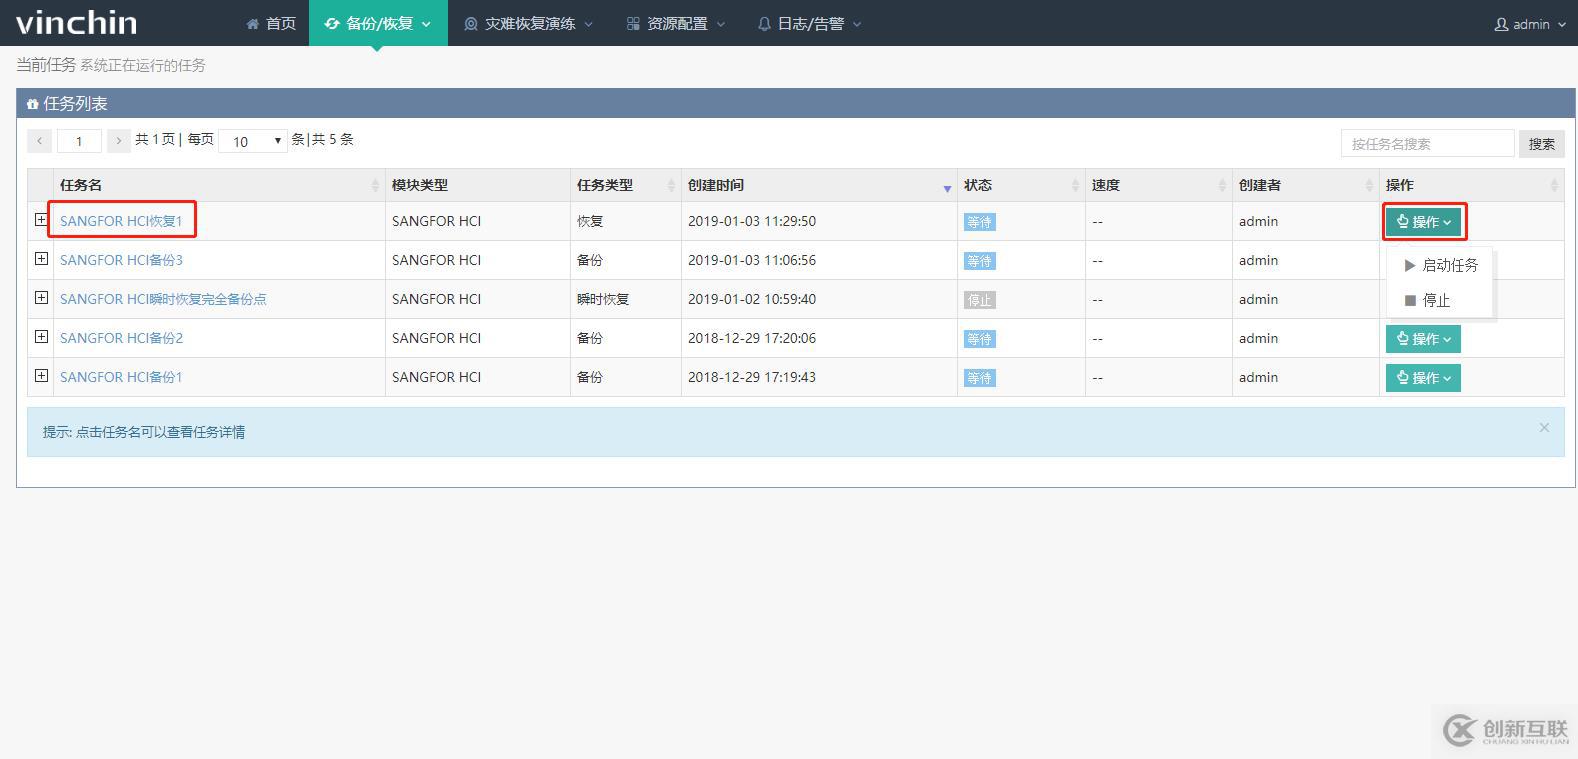Open the 备份/恢复 menu

tap(378, 23)
